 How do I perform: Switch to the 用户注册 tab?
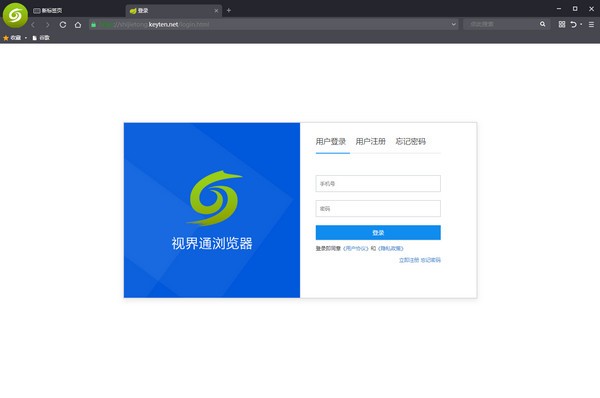click(x=370, y=142)
